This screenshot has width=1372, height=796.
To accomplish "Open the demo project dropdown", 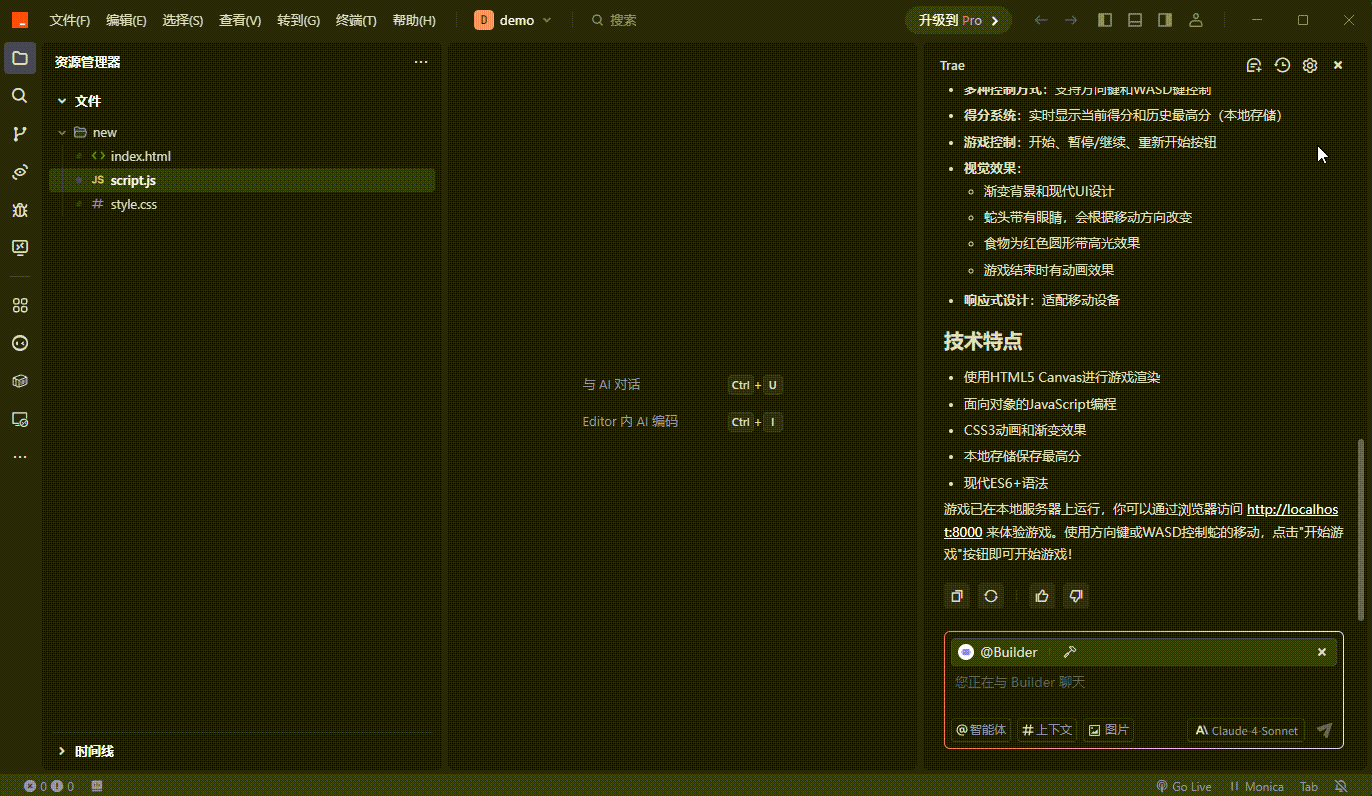I will 513,20.
